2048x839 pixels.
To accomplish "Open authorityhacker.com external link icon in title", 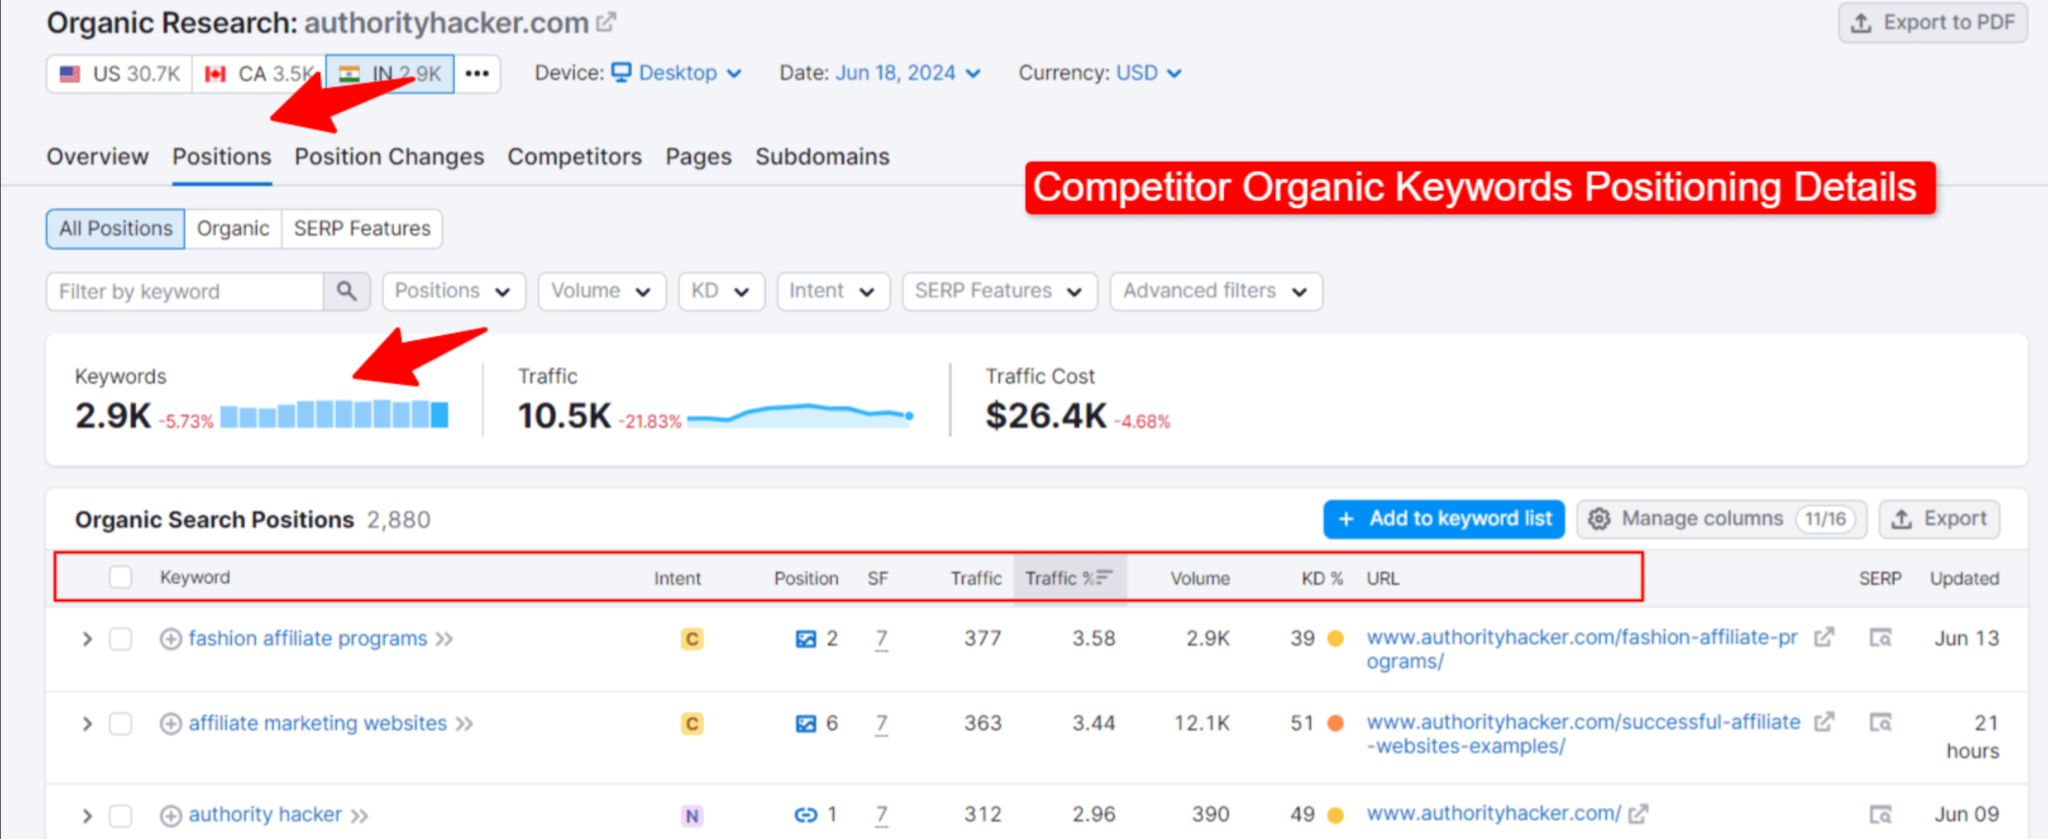I will [x=606, y=22].
